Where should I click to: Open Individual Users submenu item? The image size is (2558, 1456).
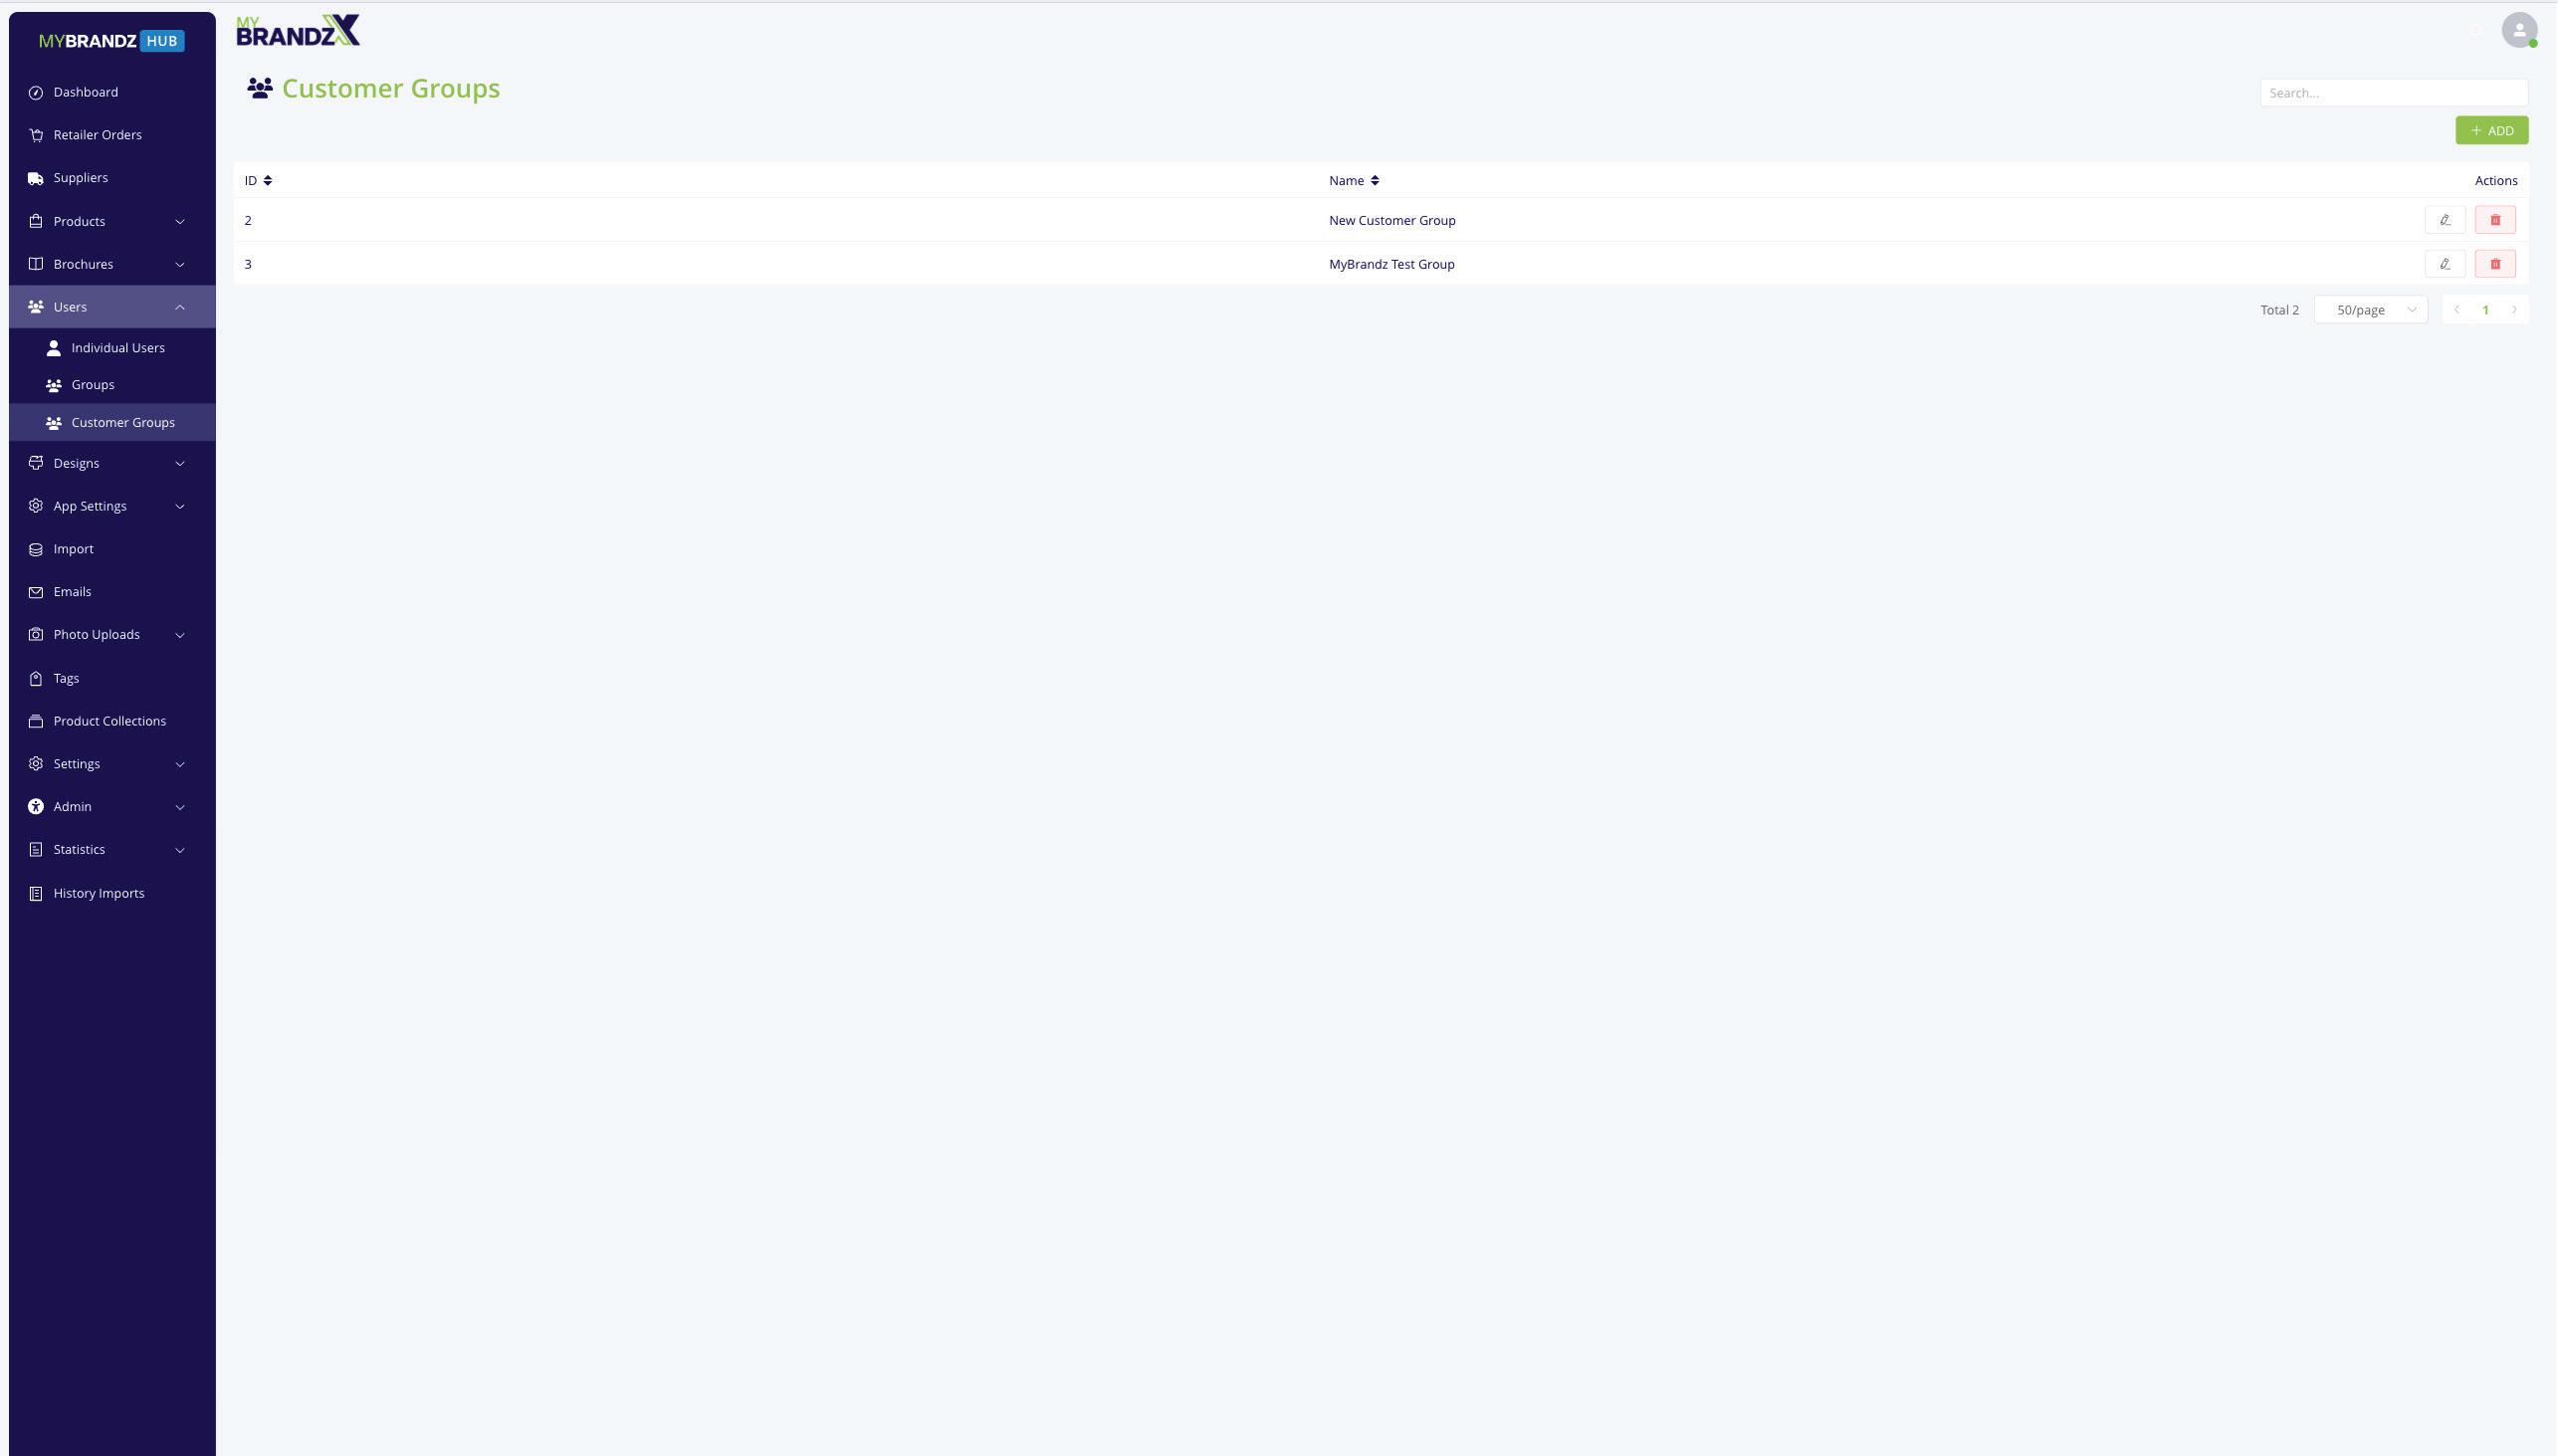pos(117,348)
